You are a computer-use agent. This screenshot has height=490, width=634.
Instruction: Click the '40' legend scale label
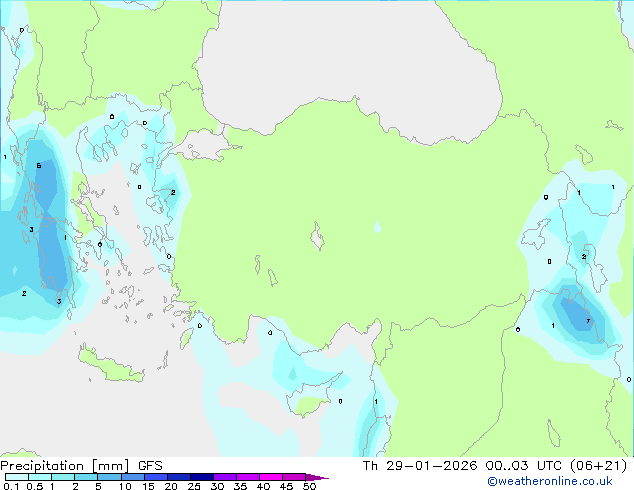tap(263, 486)
